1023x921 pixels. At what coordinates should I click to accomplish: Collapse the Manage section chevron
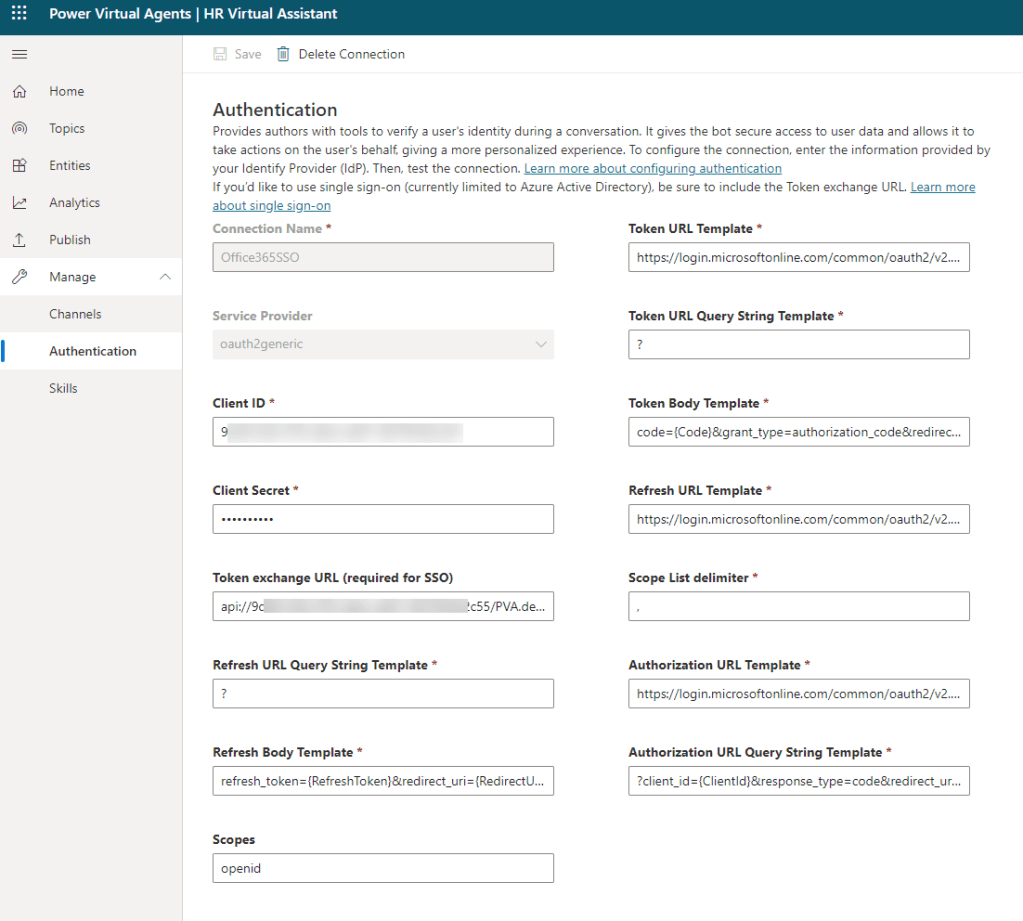[165, 277]
